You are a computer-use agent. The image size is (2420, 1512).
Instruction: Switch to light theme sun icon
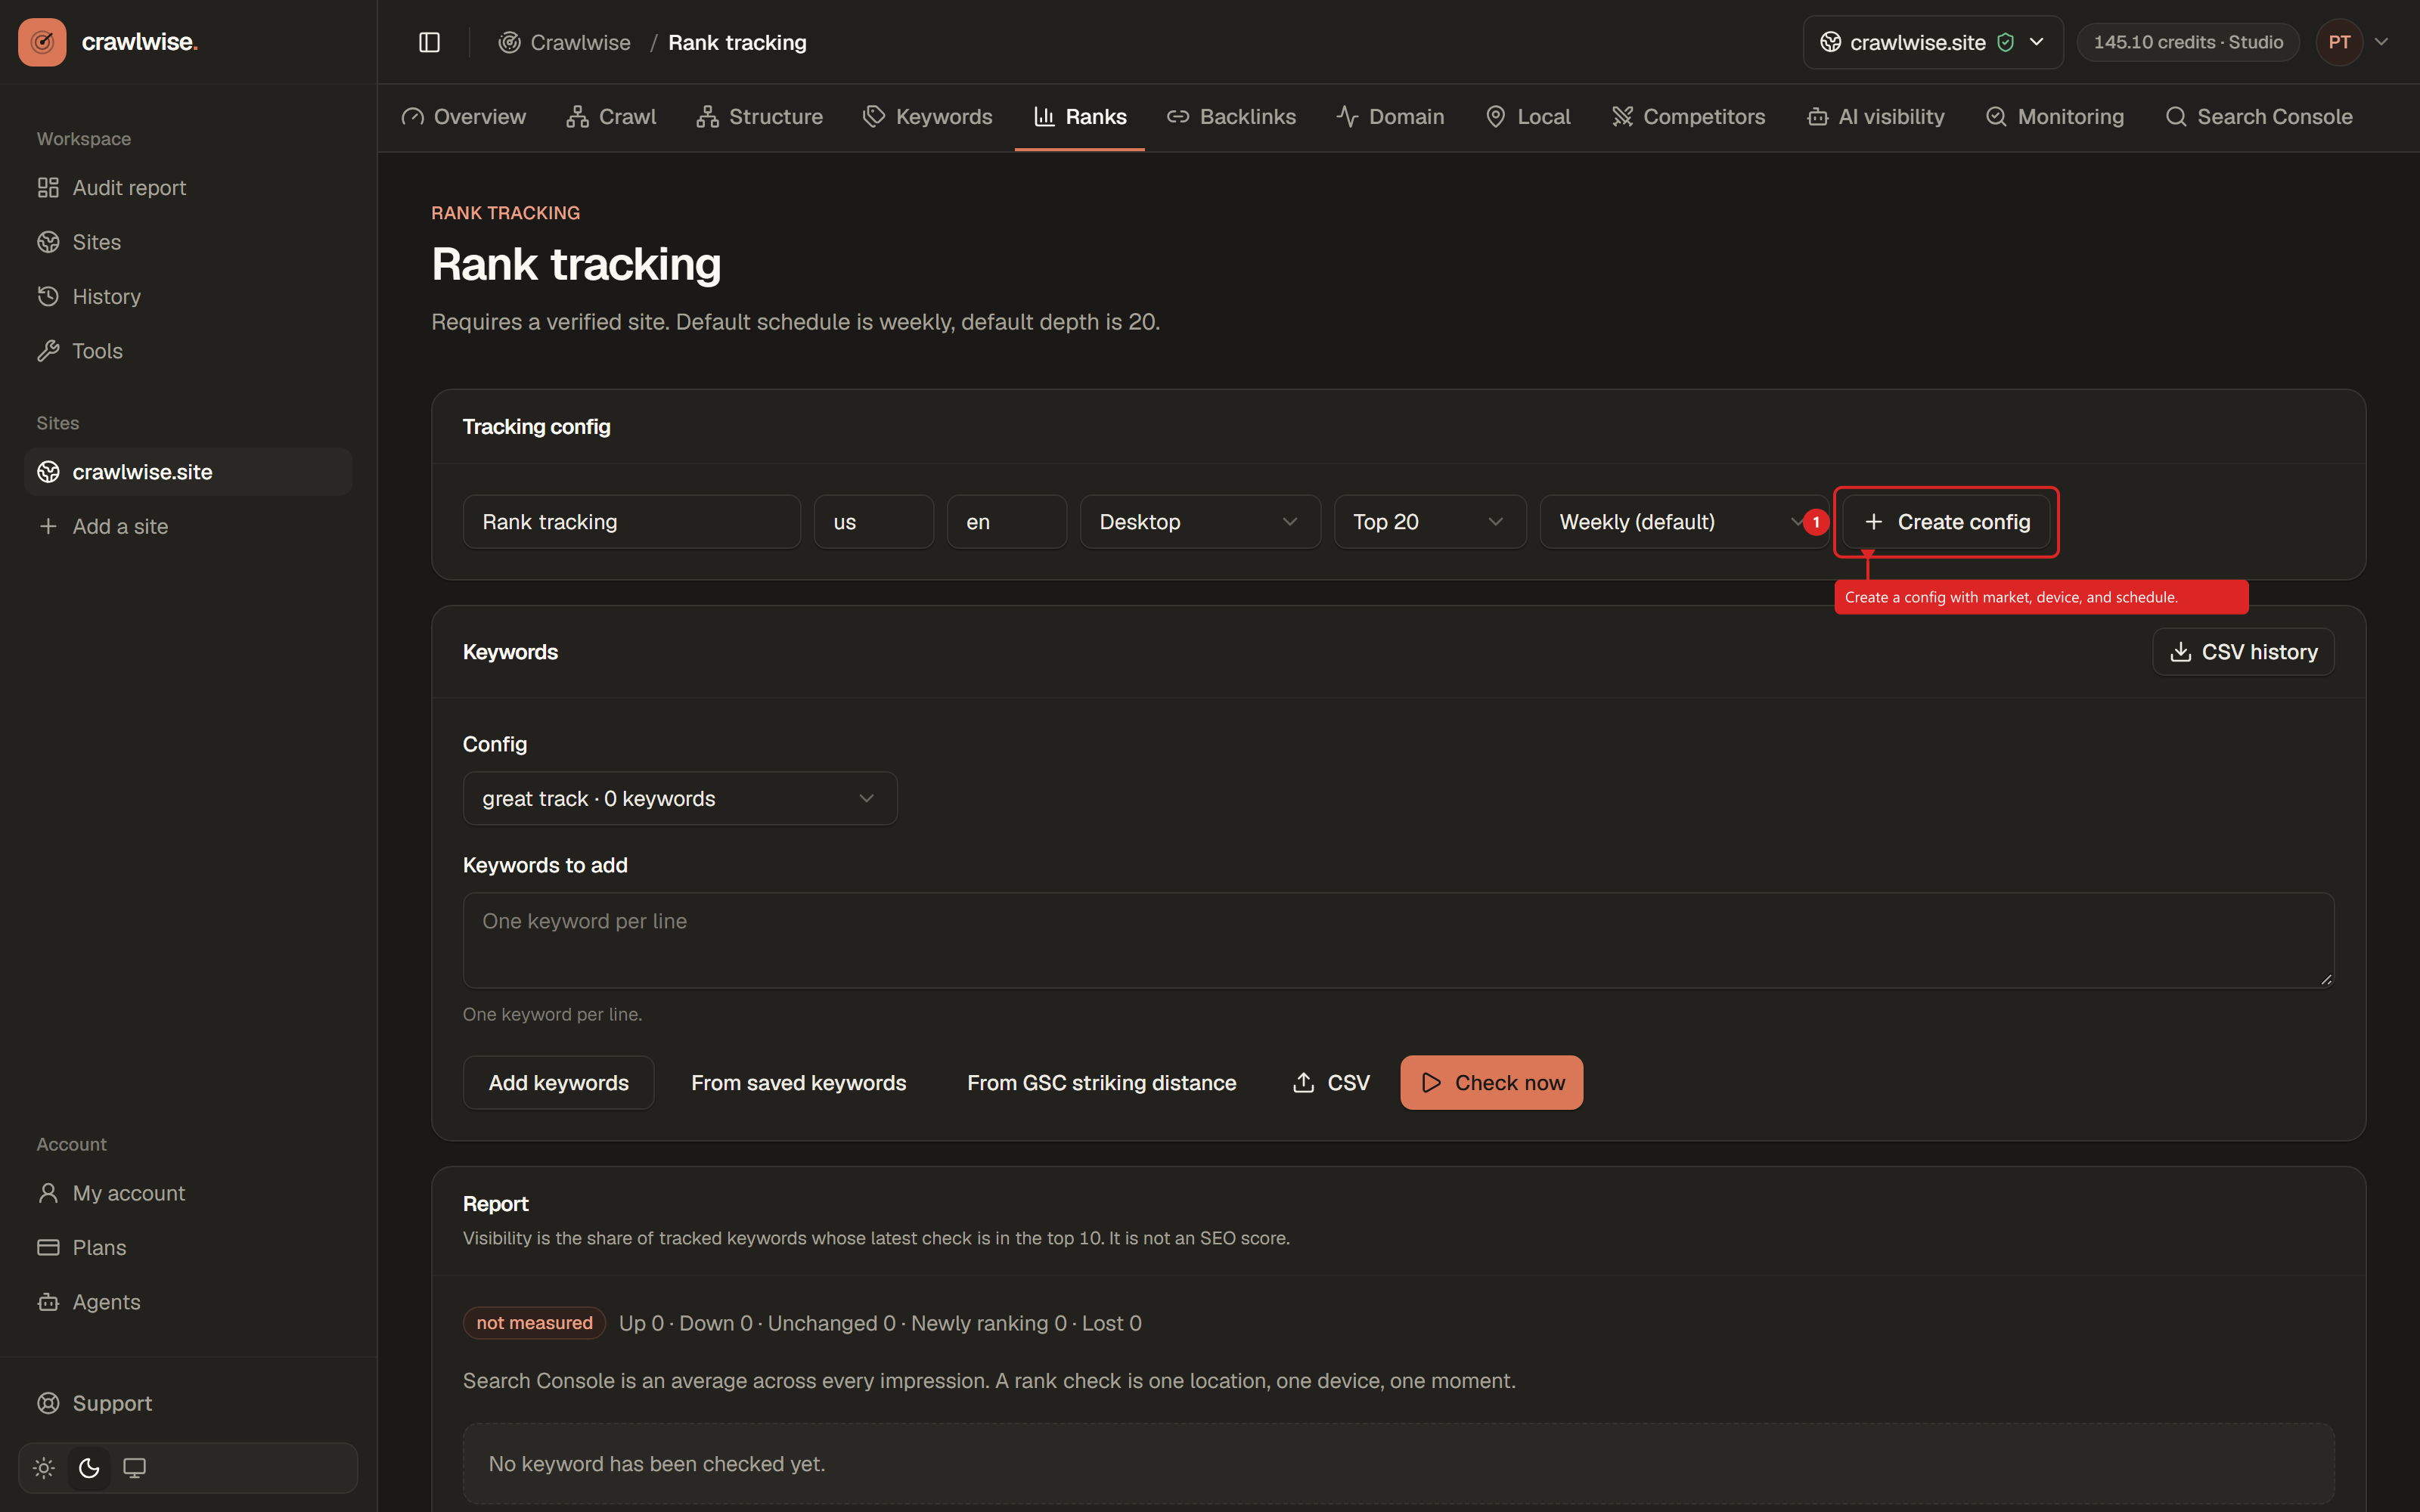[44, 1467]
